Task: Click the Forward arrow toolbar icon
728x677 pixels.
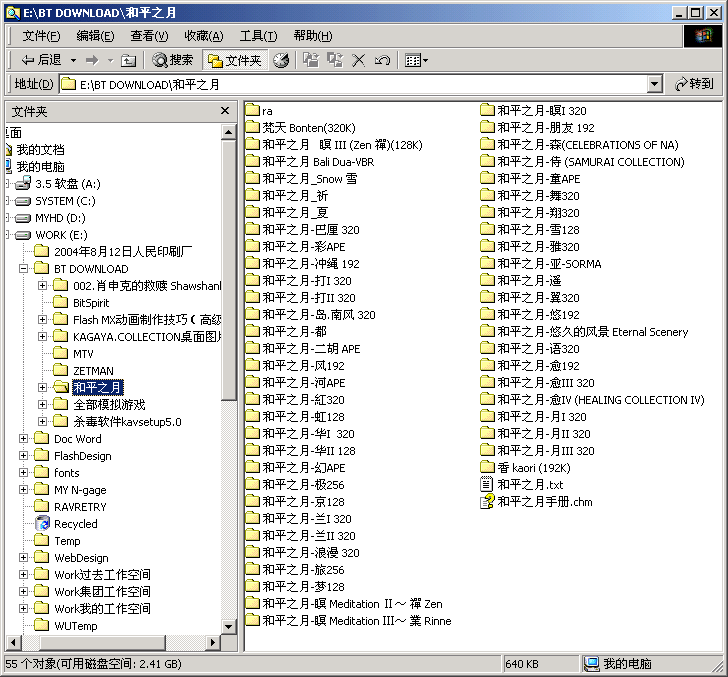Action: click(x=92, y=60)
